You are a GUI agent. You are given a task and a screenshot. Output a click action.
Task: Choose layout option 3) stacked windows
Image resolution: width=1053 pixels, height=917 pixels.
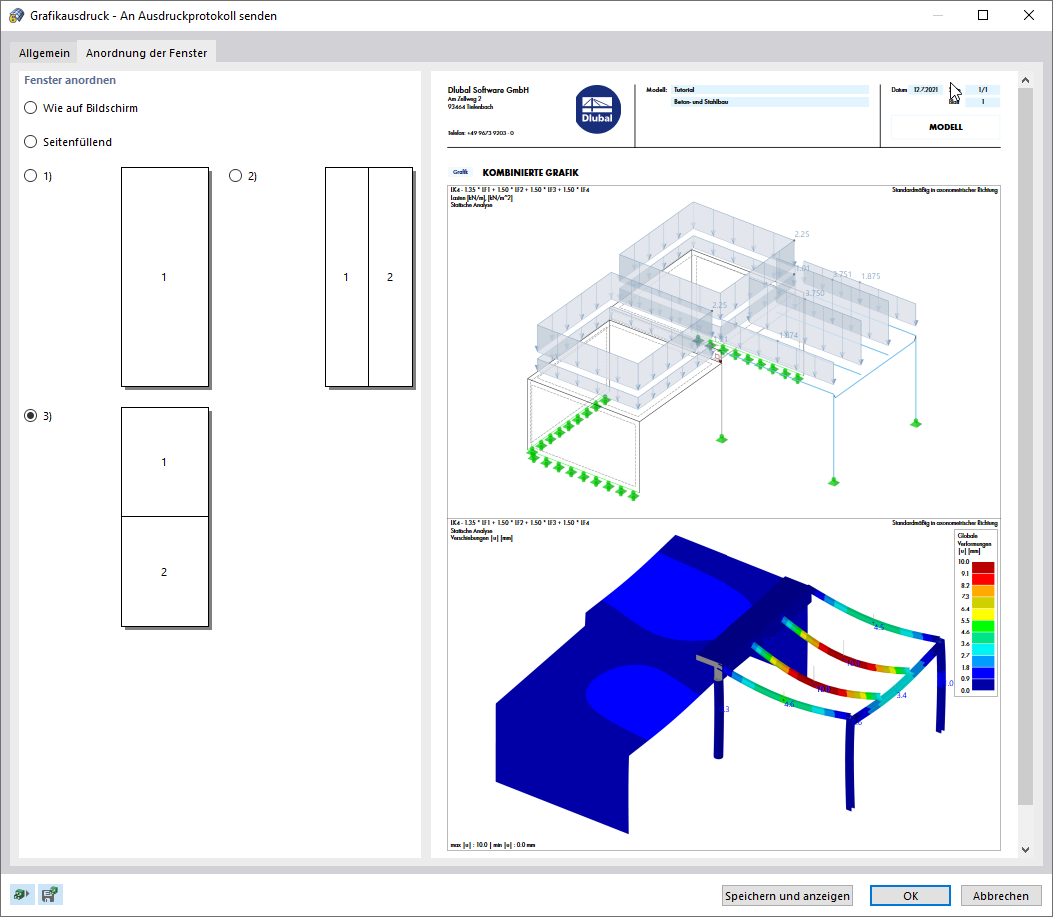tap(30, 416)
